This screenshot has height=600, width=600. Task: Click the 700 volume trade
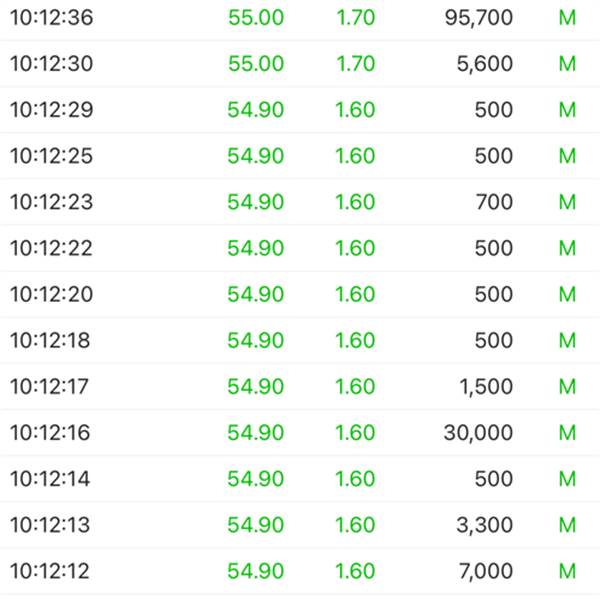pos(494,202)
